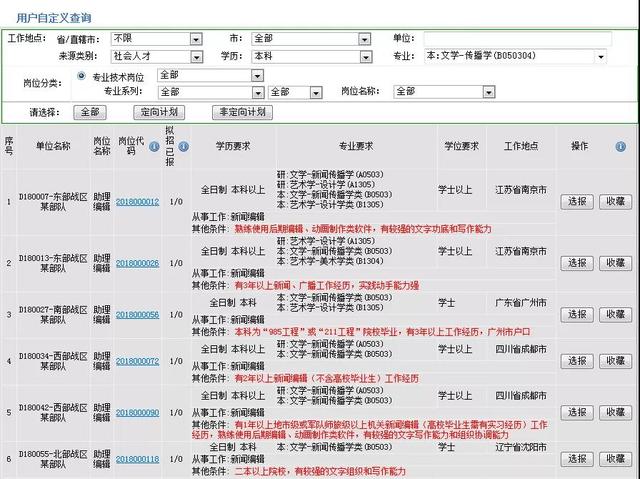The width and height of the screenshot is (640, 479).
Task: Click 收藏 for row 2 D180013
Action: (x=616, y=264)
